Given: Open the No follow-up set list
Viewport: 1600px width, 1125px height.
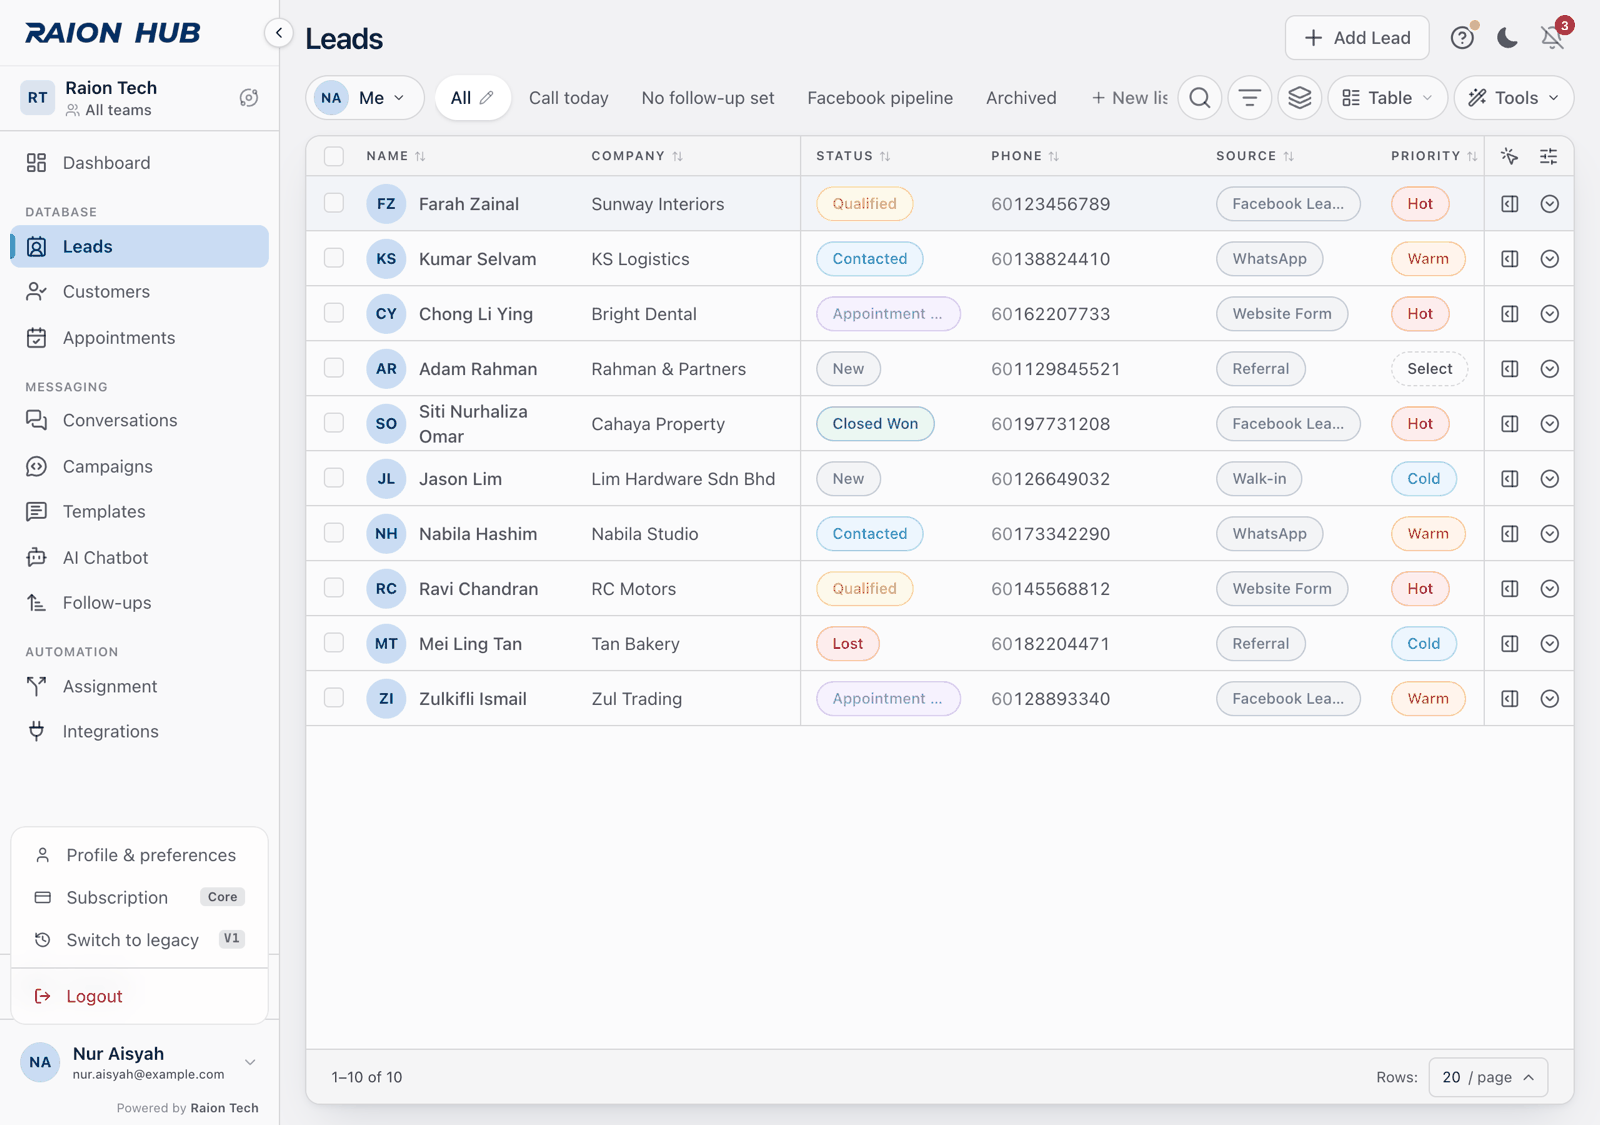Looking at the screenshot, I should coord(708,98).
